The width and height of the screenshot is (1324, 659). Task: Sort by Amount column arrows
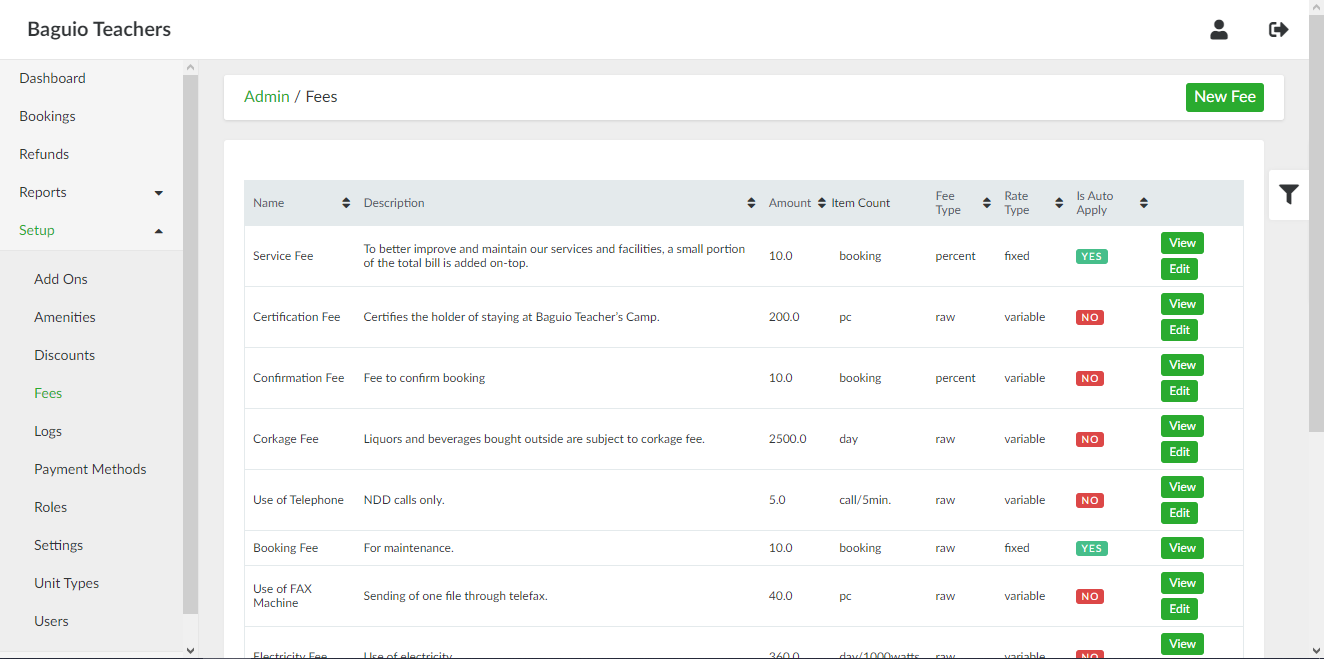(822, 203)
